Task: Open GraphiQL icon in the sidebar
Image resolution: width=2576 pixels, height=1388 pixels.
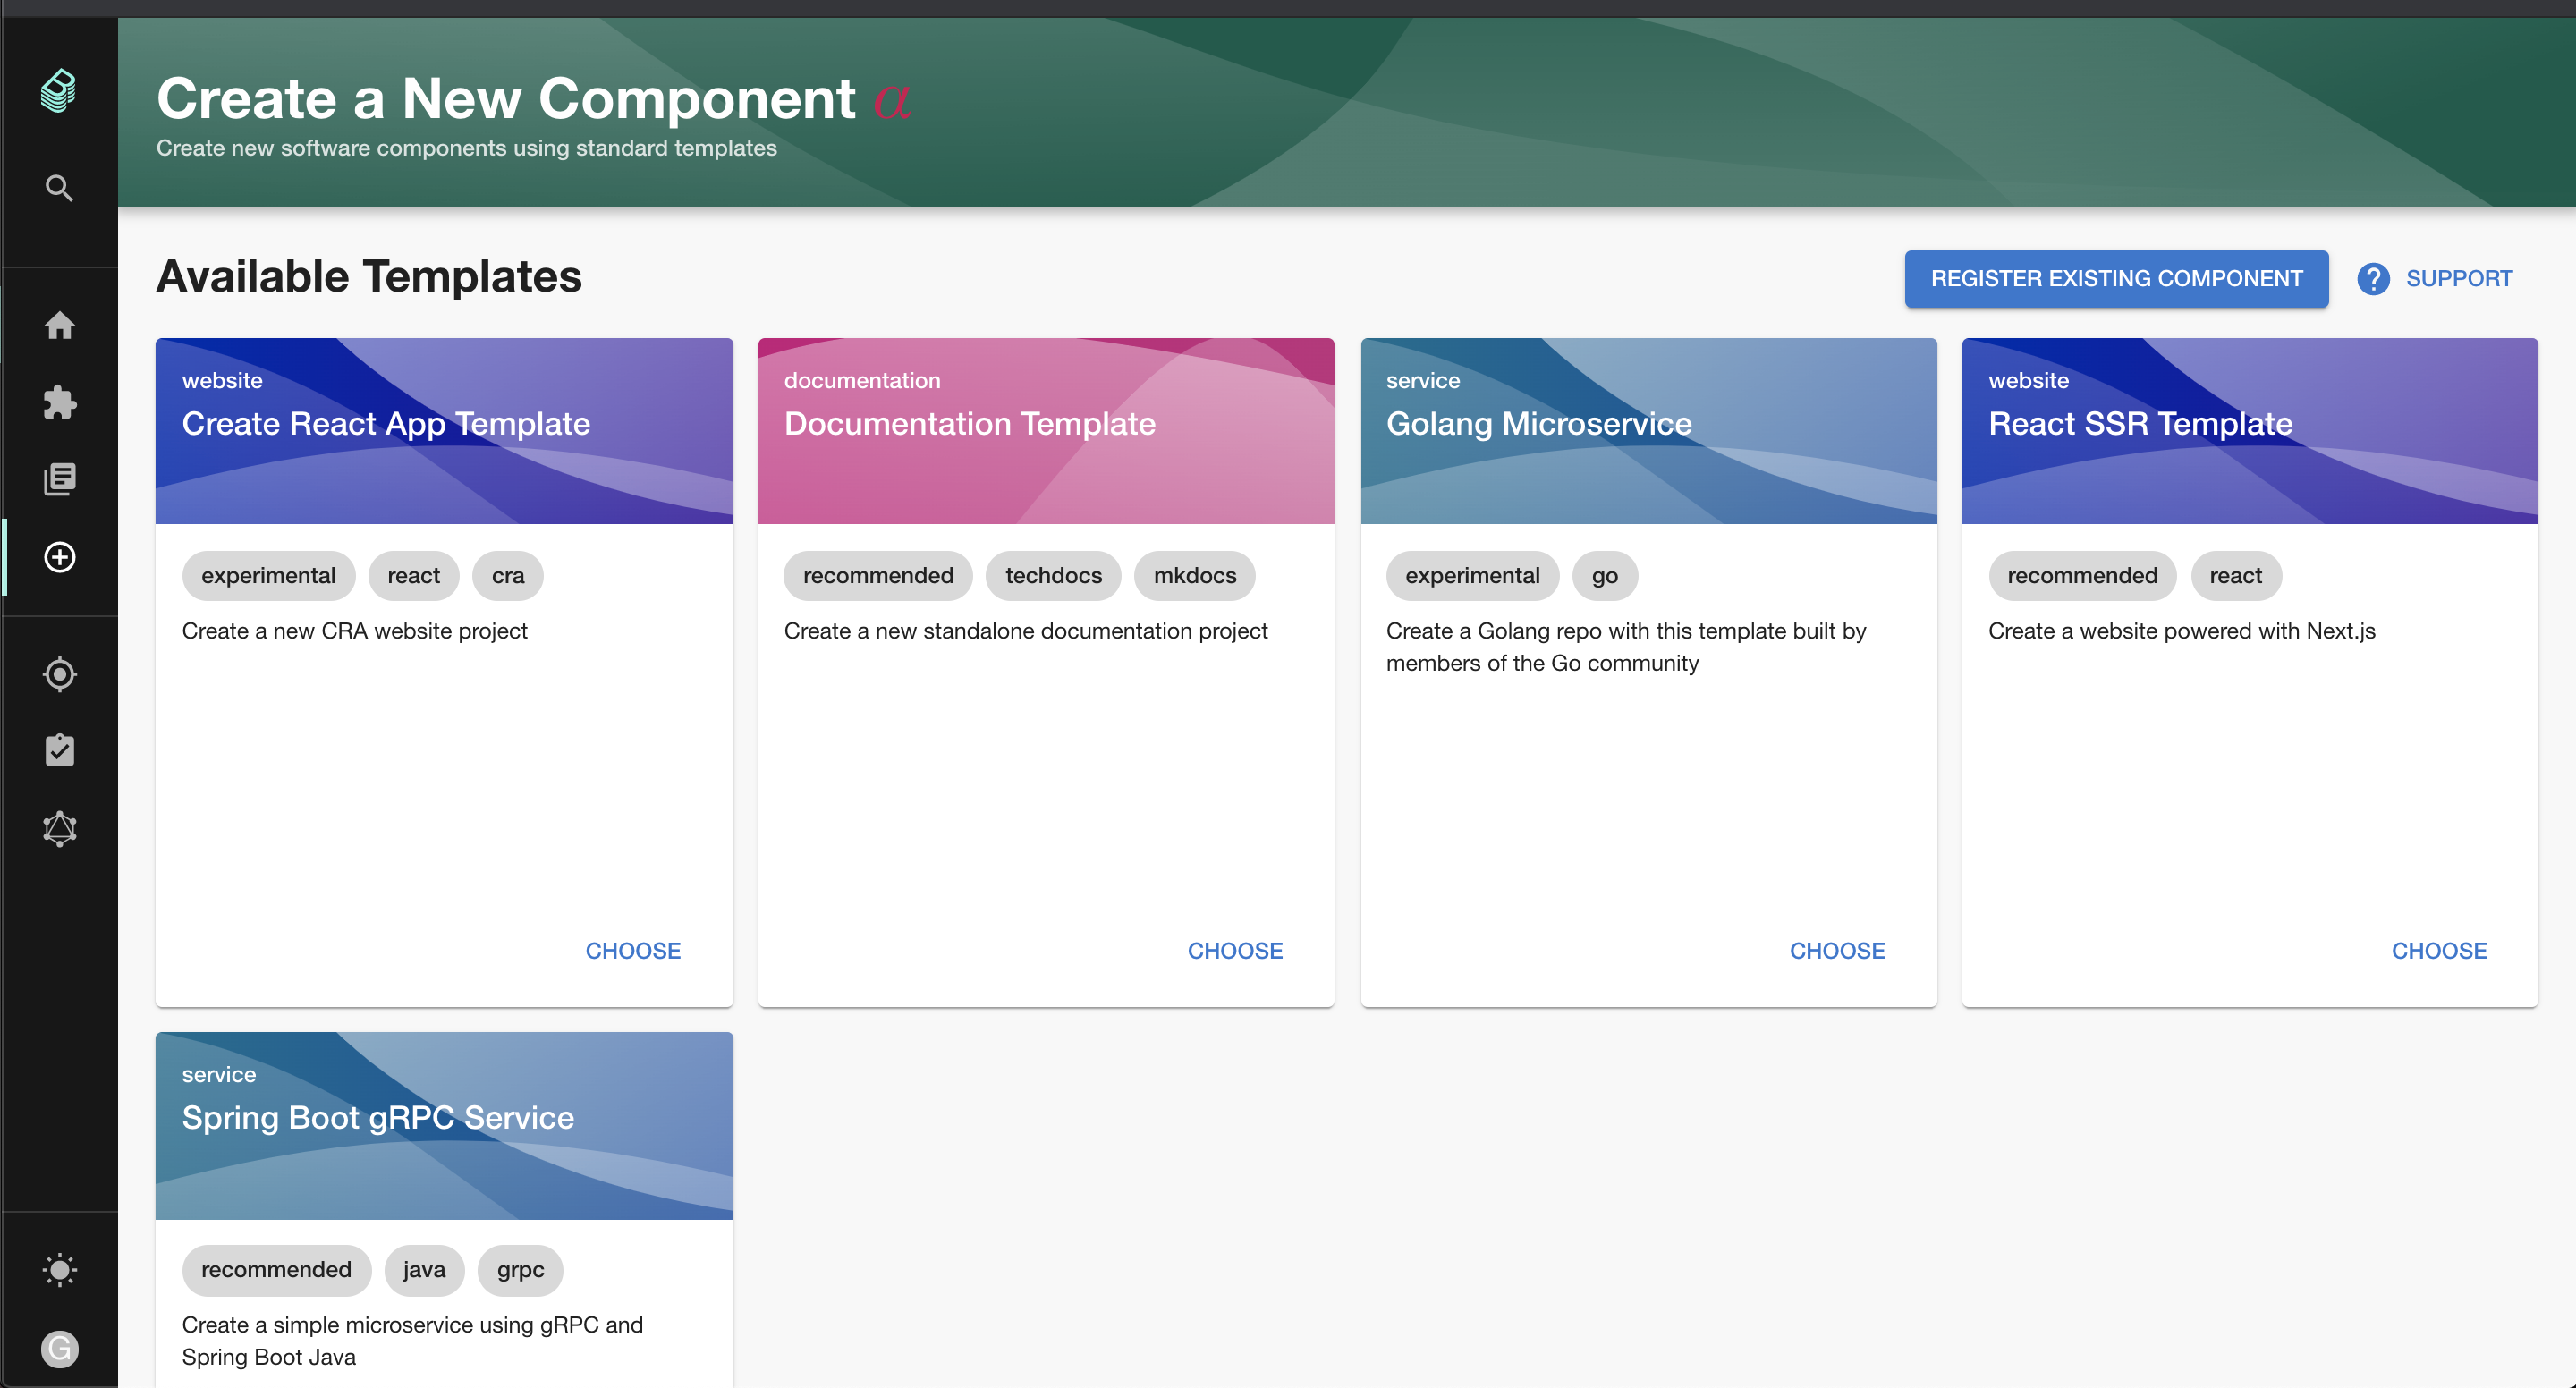Action: pos(59,828)
